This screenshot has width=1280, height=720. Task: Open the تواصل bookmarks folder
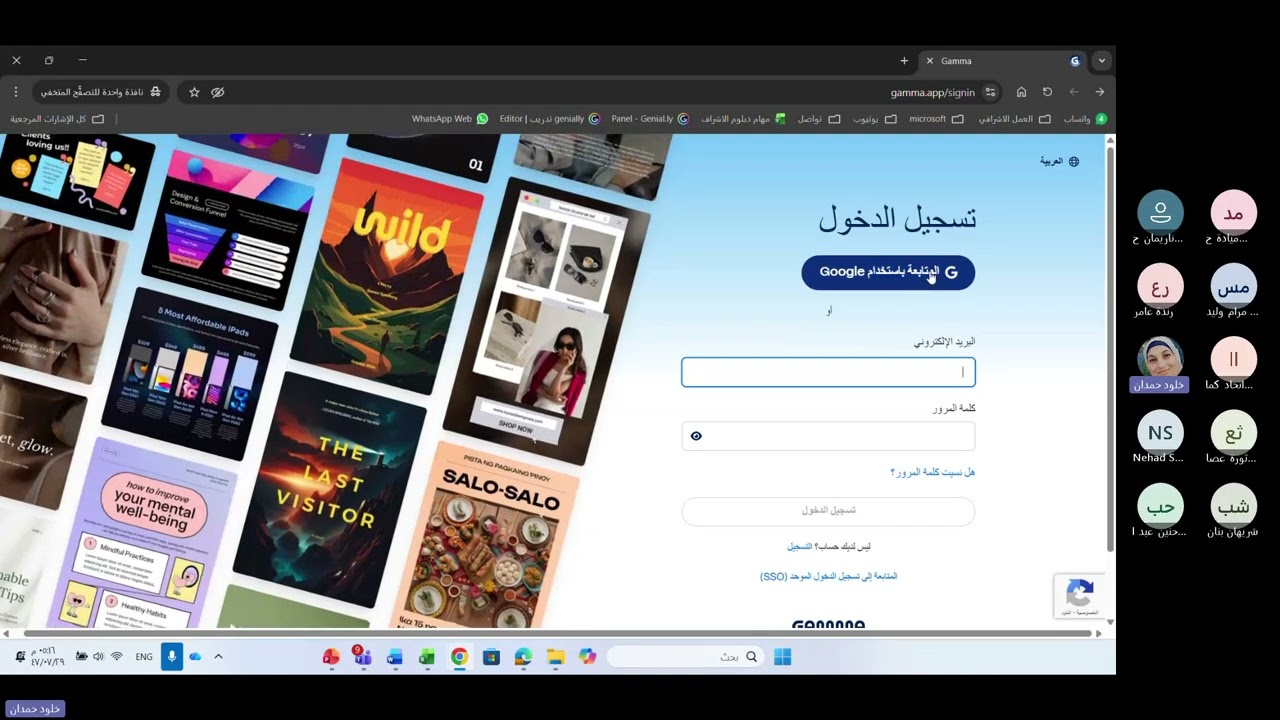pos(818,119)
